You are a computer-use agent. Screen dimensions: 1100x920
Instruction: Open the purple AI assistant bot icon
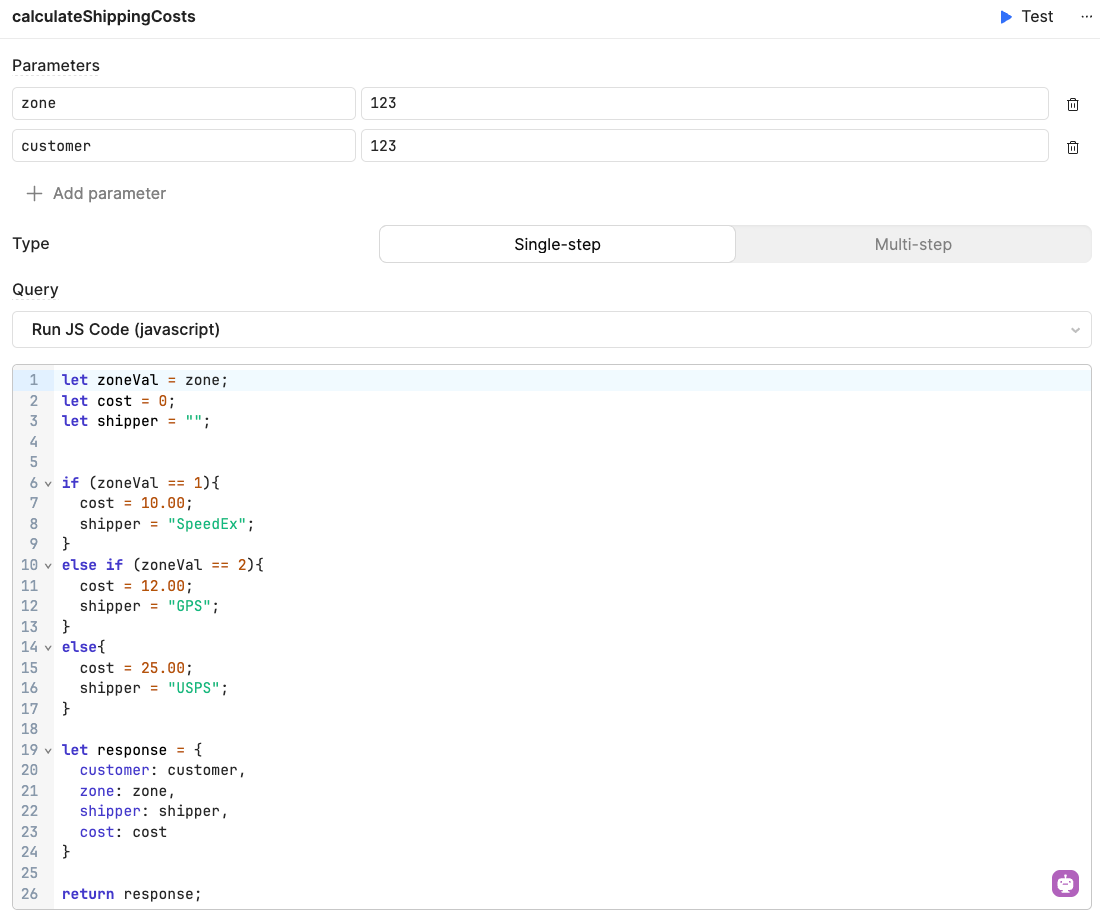(x=1065, y=883)
